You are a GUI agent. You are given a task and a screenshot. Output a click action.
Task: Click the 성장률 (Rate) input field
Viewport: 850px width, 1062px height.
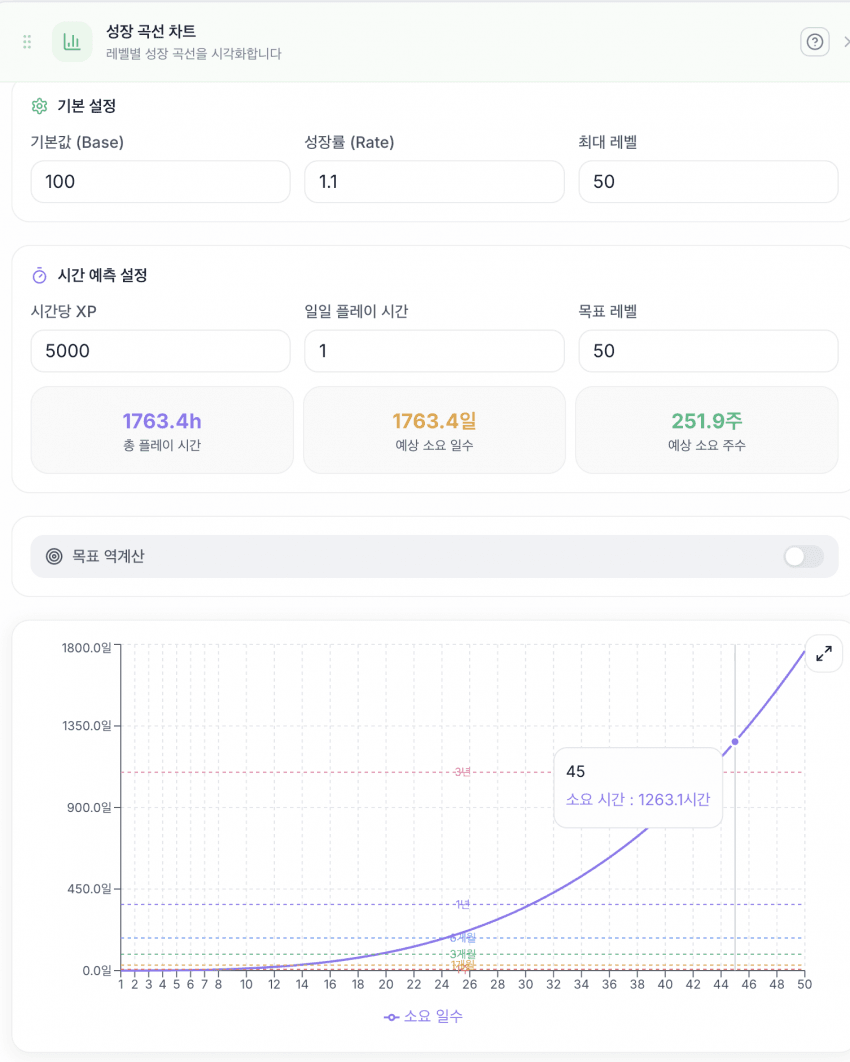point(434,182)
